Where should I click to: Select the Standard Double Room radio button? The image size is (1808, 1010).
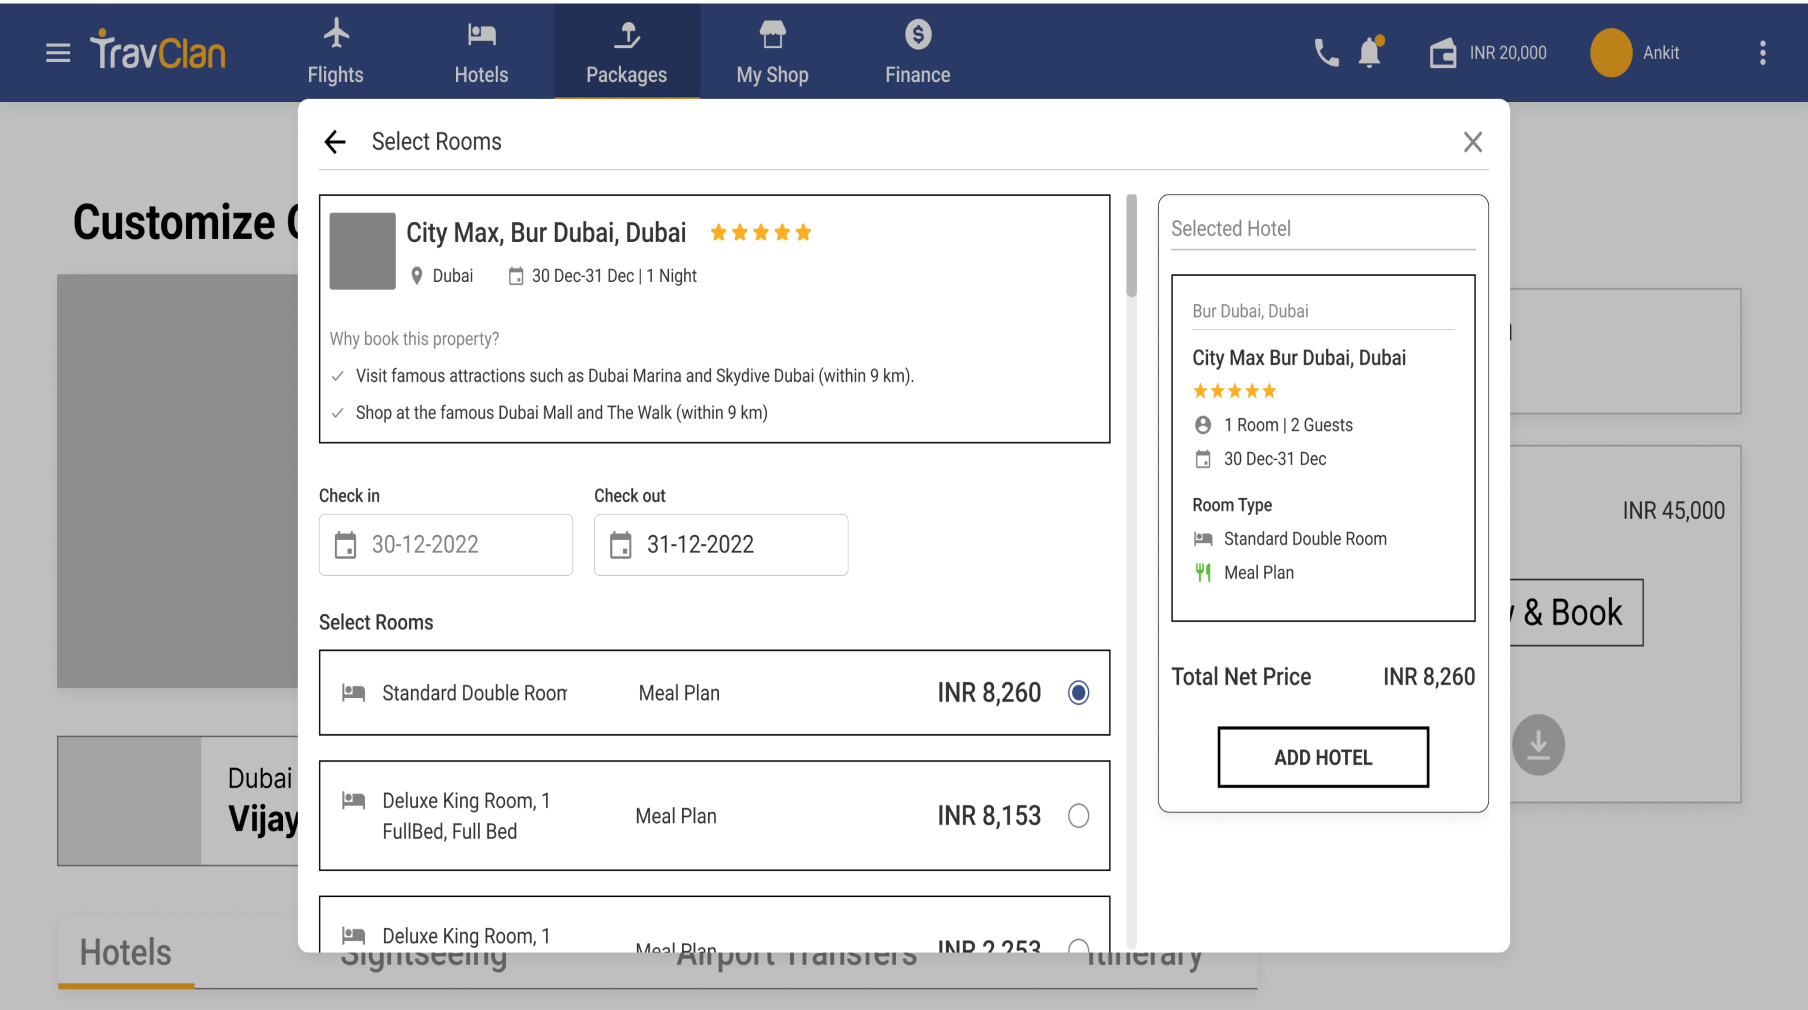click(1078, 693)
